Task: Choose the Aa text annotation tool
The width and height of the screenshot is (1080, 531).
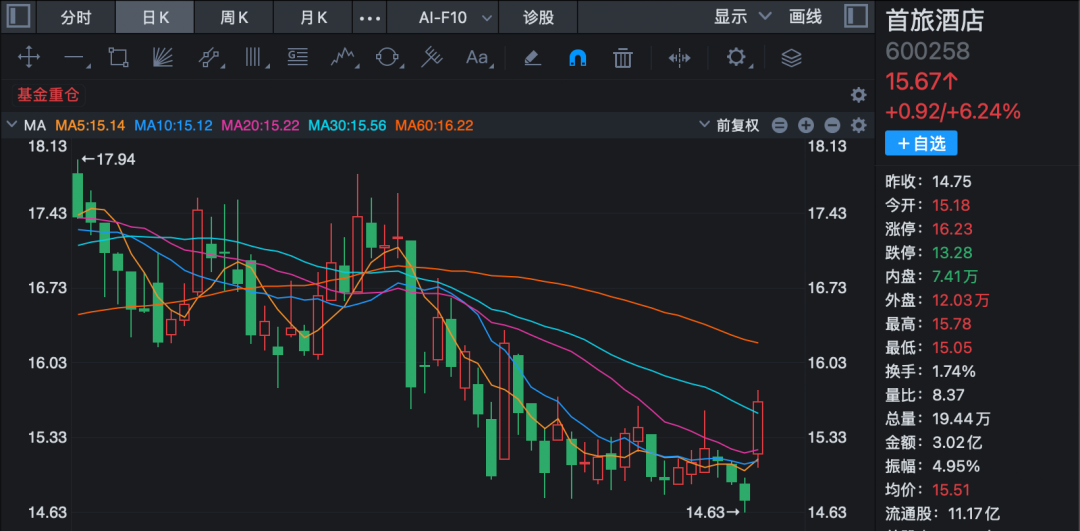Action: pos(477,58)
